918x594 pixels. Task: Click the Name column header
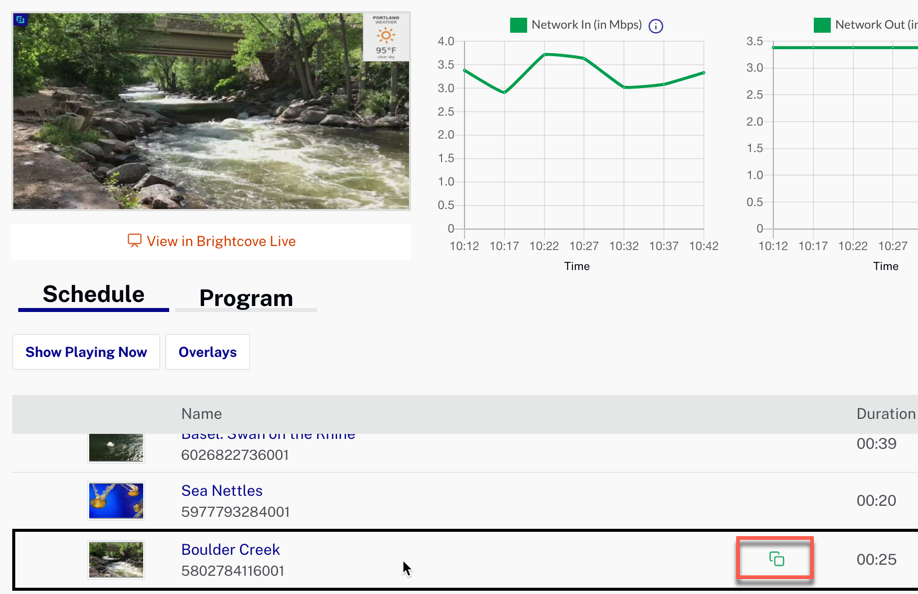tap(201, 414)
